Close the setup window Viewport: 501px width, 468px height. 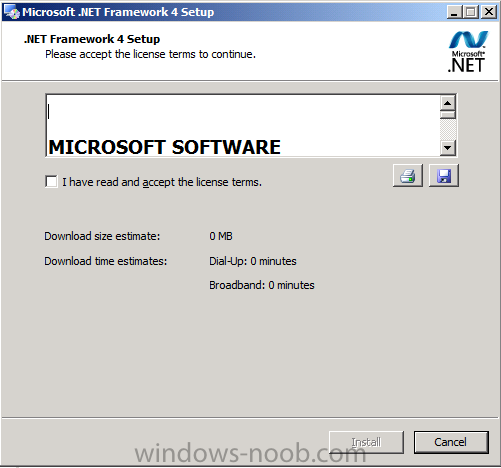[489, 12]
